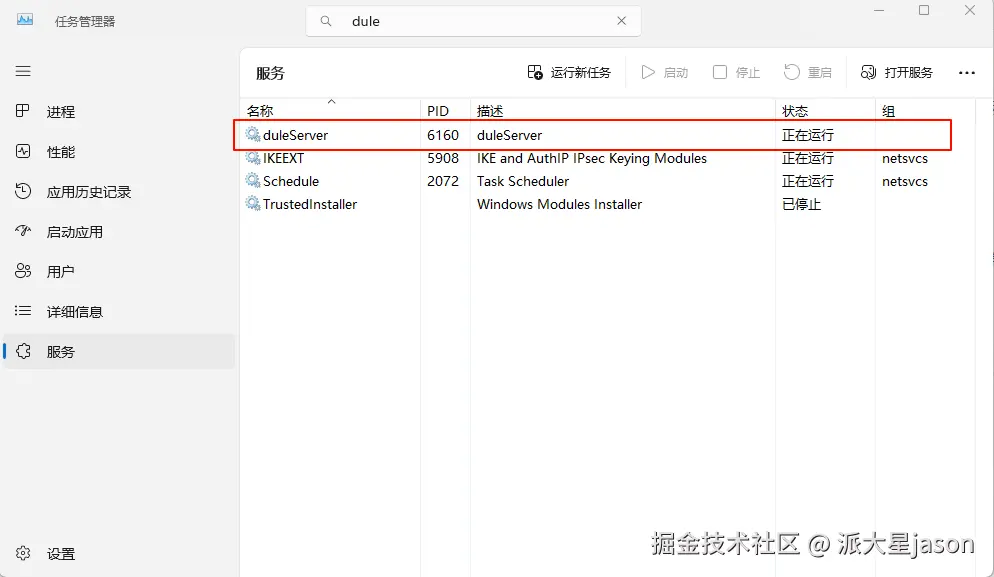Select the duleServer service name

[295, 135]
